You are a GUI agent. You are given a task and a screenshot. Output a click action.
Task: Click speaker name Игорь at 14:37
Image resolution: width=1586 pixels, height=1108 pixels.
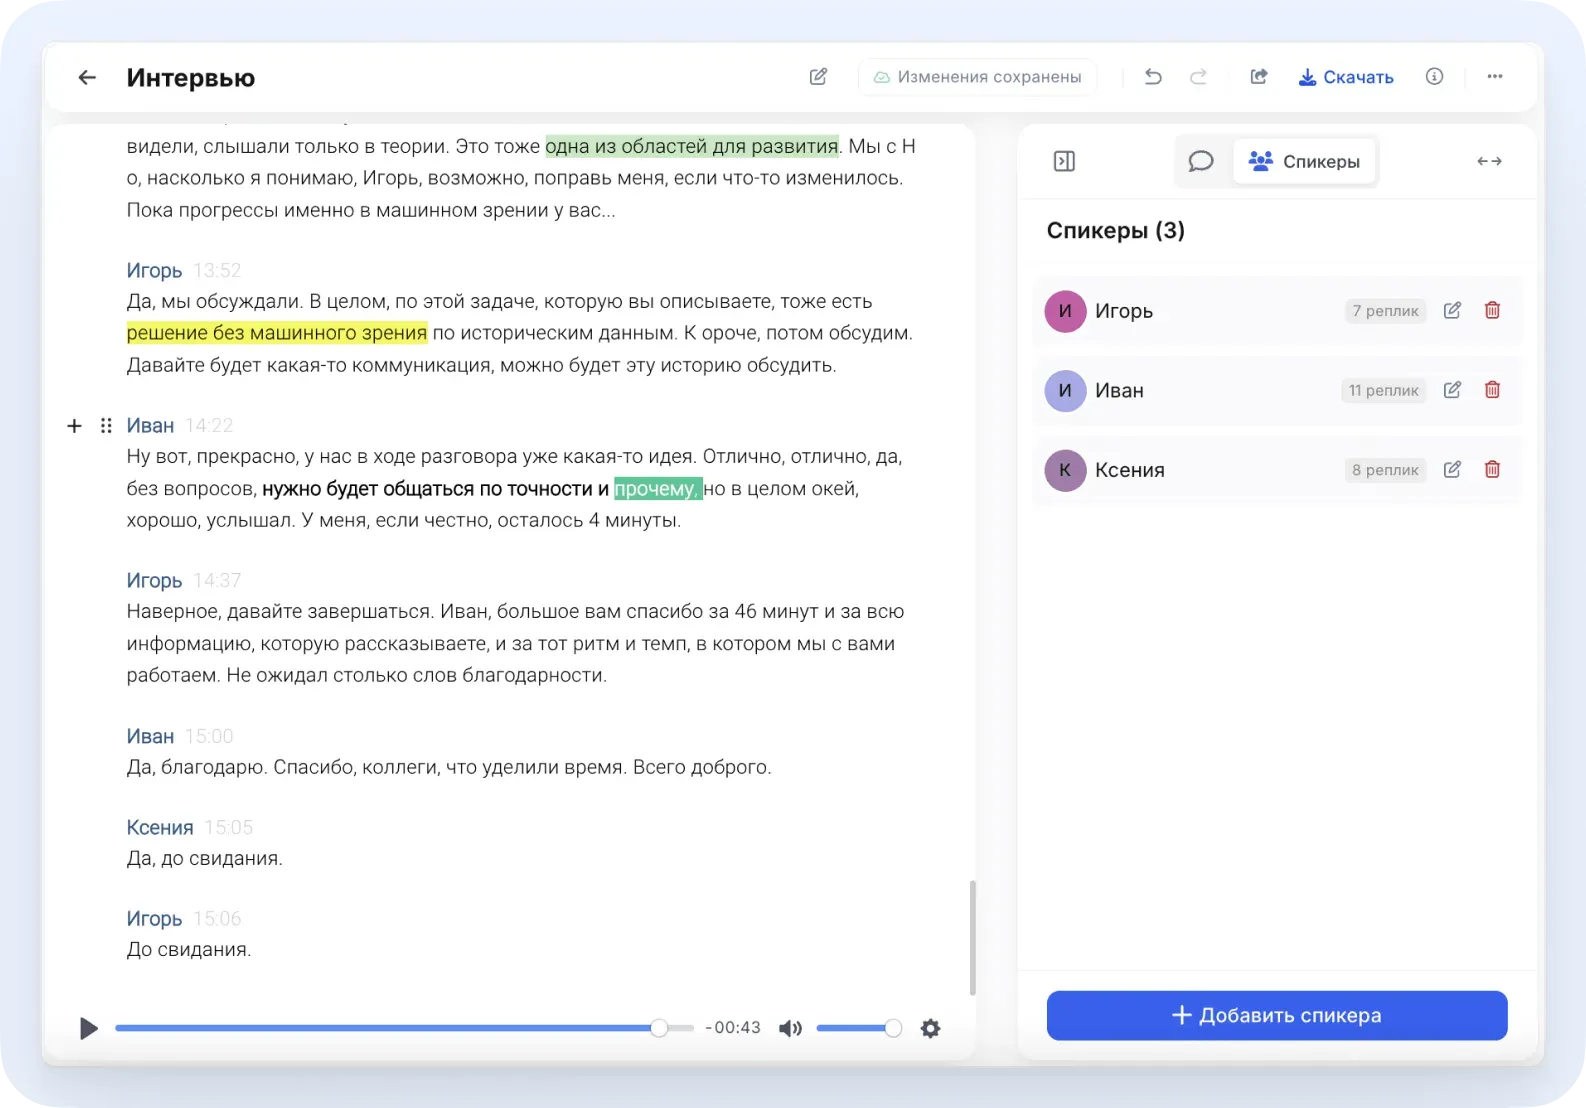click(x=154, y=581)
